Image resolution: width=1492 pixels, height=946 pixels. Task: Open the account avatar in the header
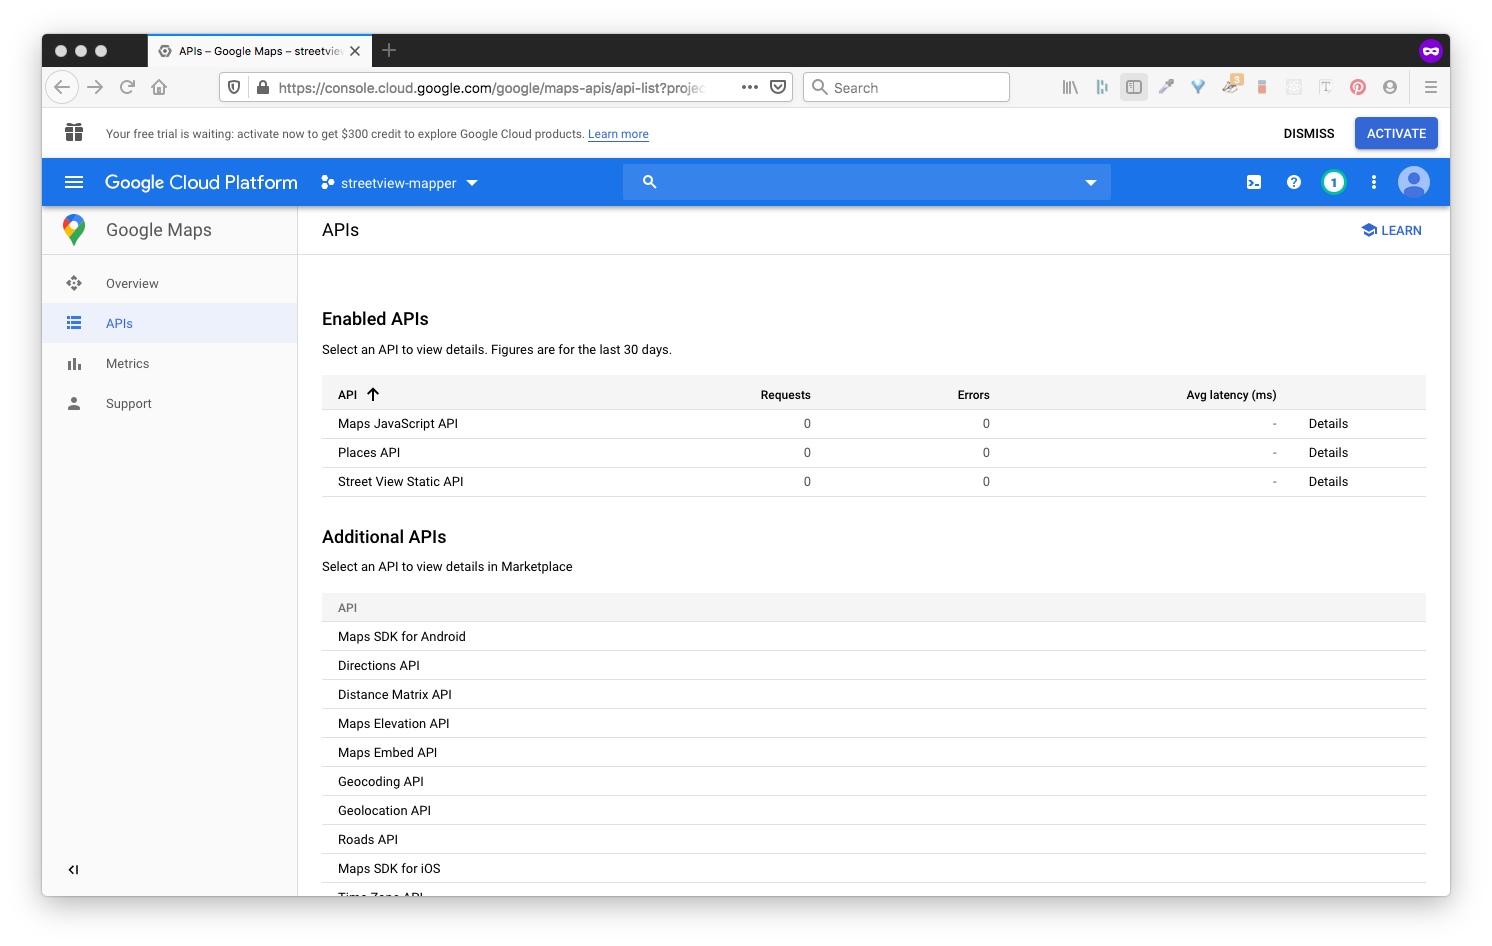(x=1414, y=182)
